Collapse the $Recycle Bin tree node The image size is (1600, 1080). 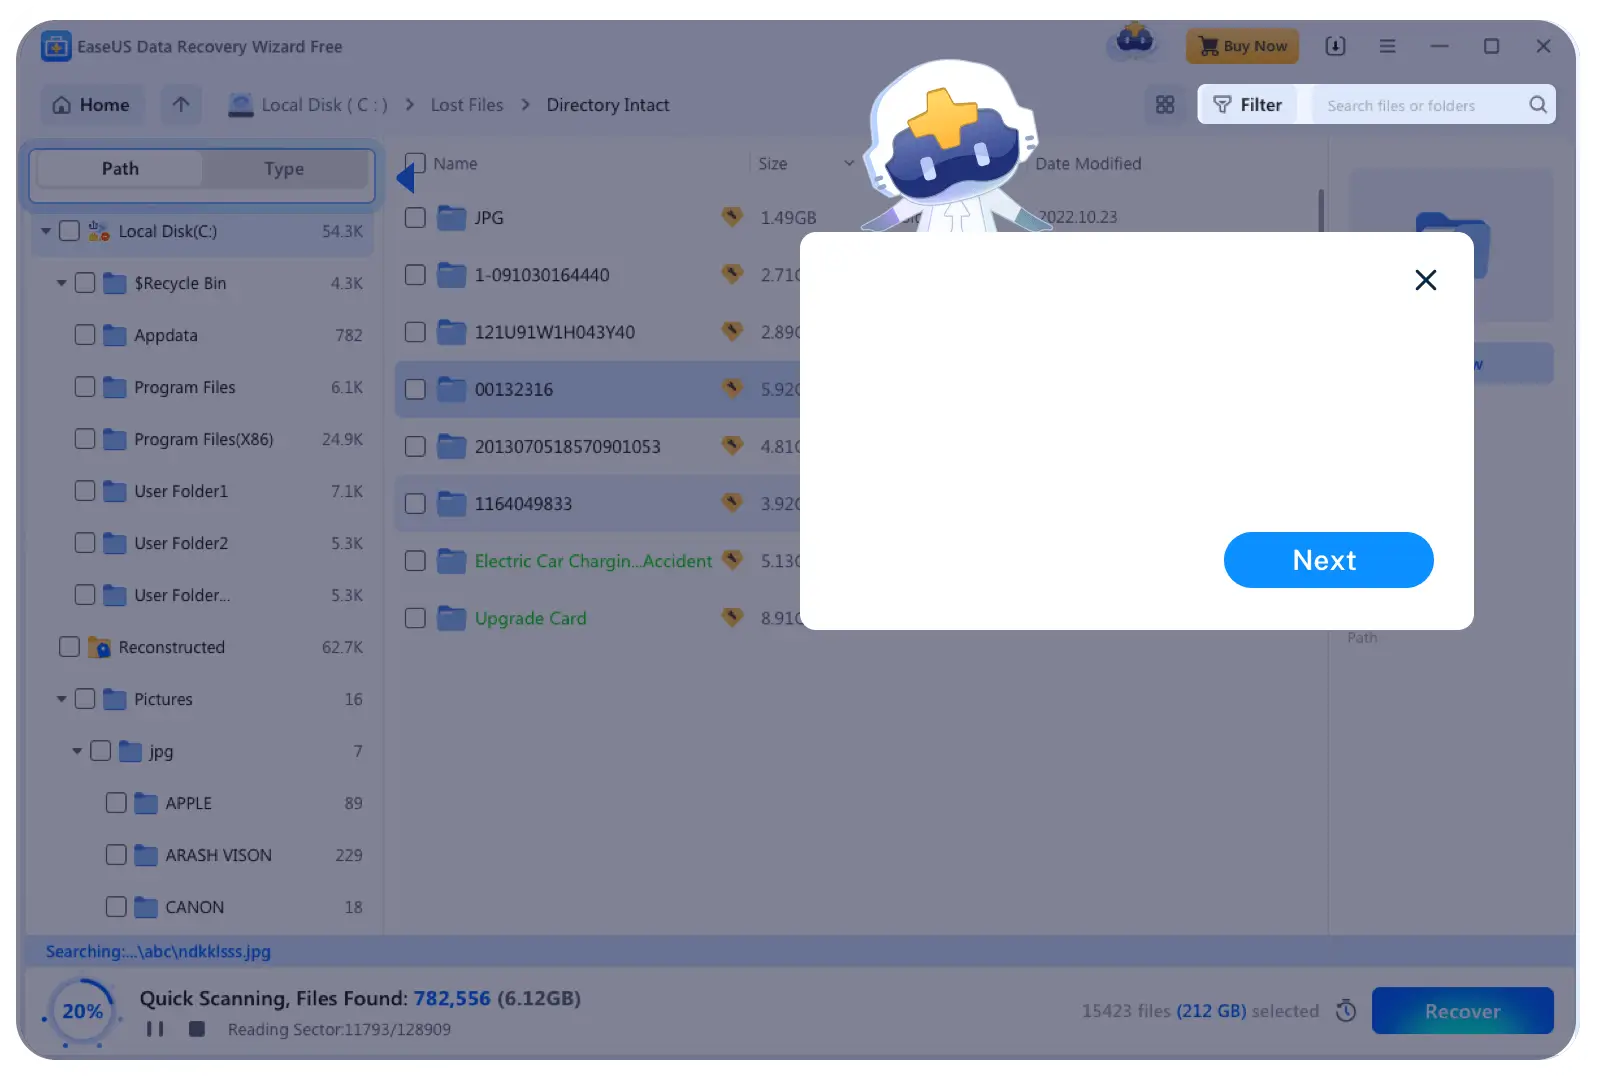pyautogui.click(x=62, y=283)
